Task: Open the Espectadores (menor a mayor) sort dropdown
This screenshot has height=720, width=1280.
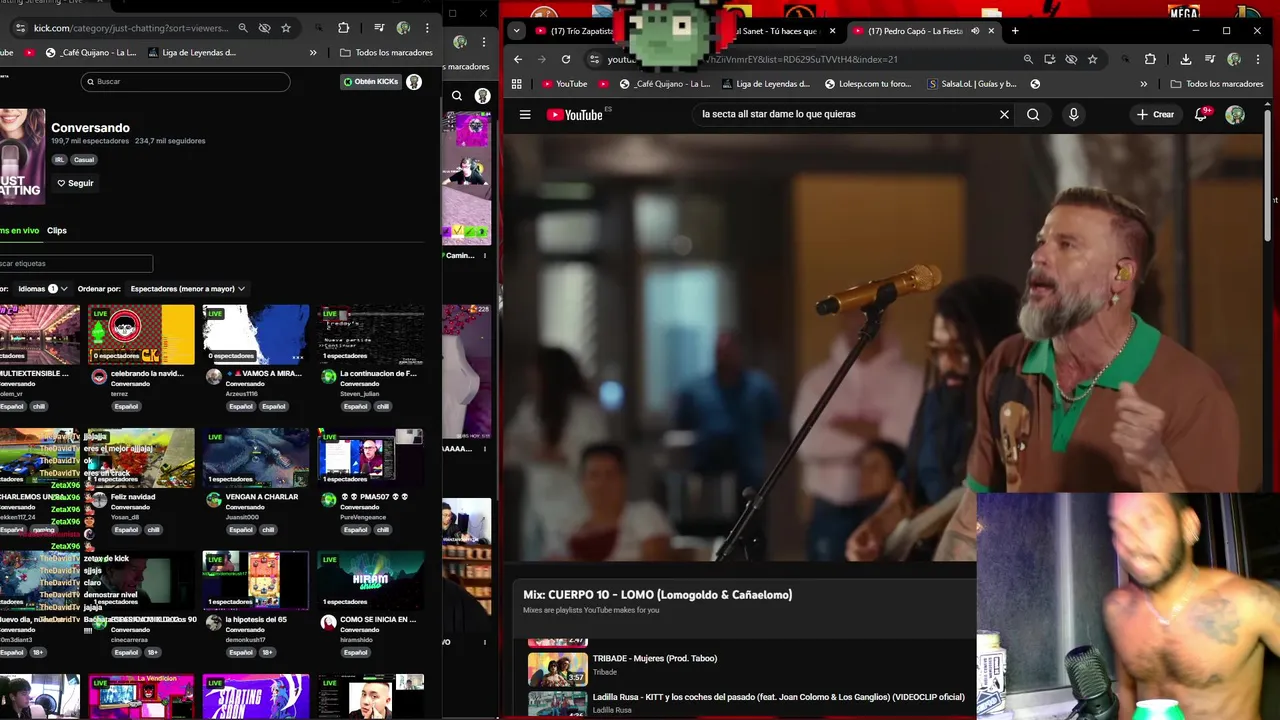Action: (x=188, y=288)
